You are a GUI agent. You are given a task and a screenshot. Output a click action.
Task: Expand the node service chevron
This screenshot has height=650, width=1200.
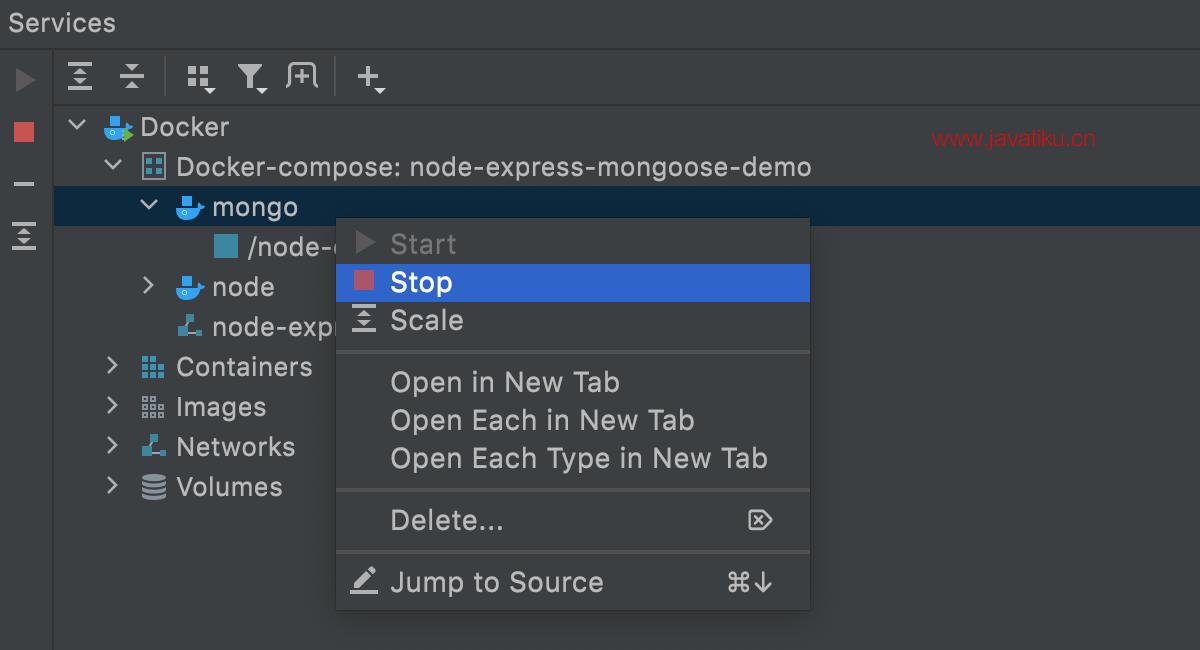point(149,286)
